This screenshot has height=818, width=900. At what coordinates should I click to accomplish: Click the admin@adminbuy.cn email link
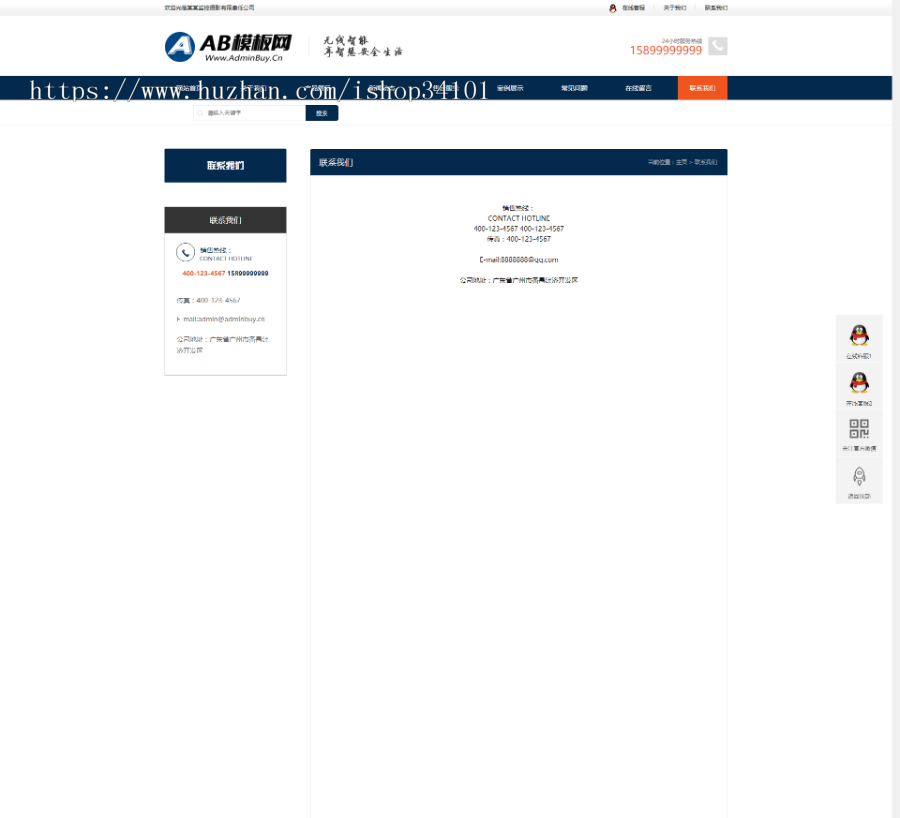point(225,319)
